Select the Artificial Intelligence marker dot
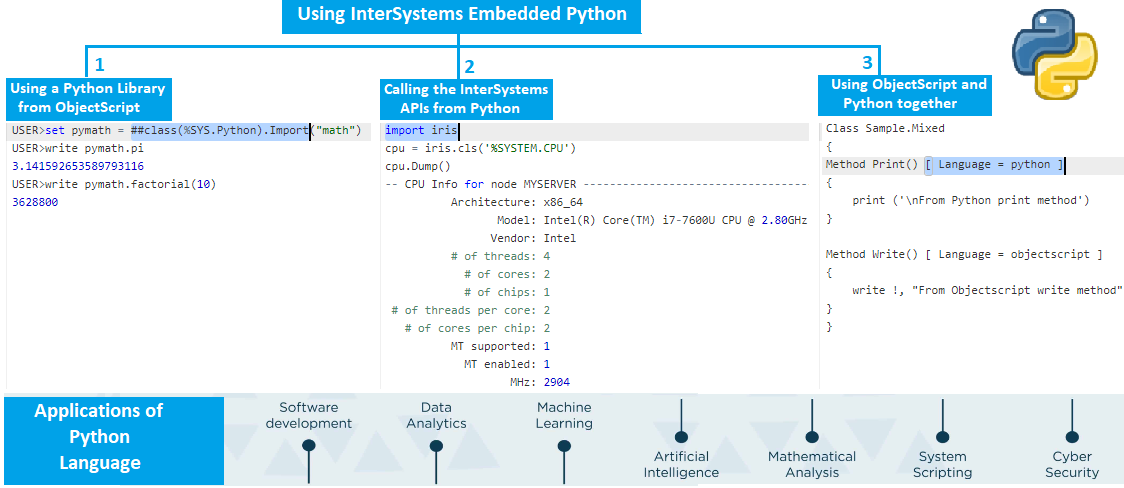 coord(680,437)
